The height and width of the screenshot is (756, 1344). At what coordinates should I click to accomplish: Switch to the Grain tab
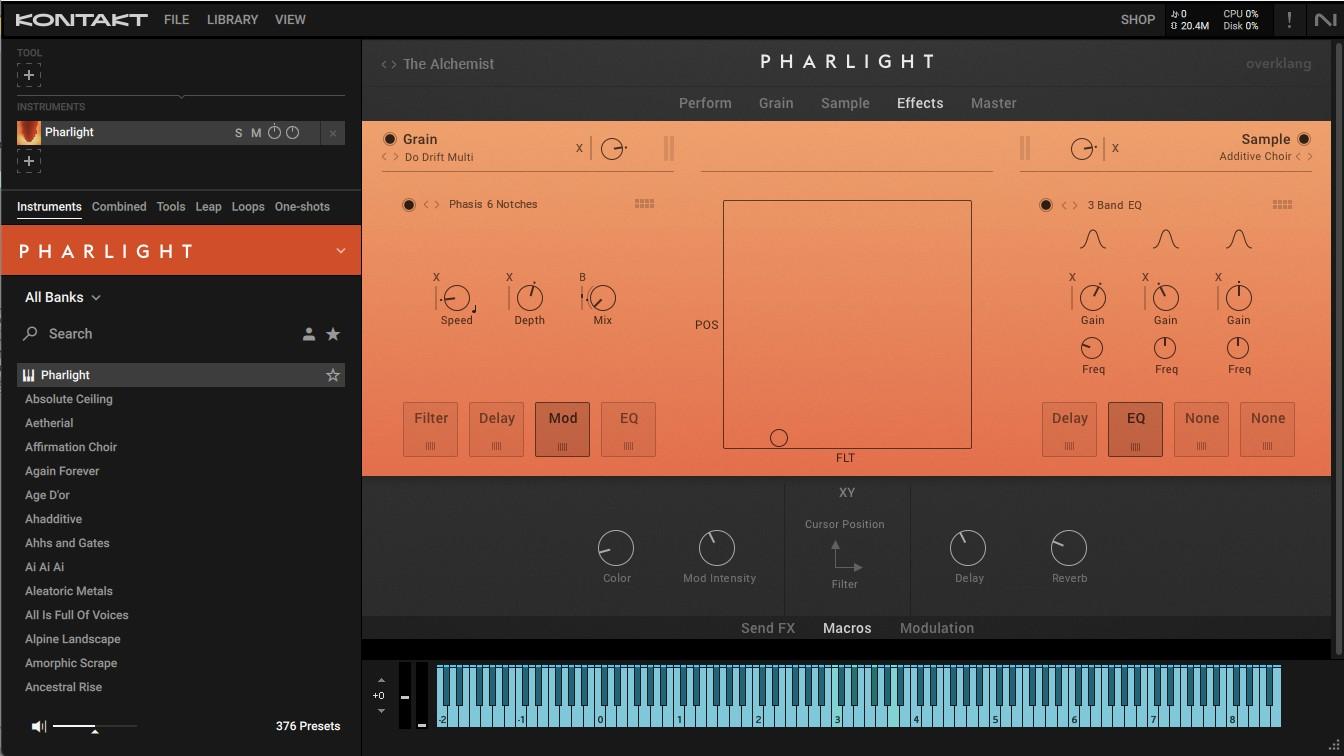(x=776, y=102)
